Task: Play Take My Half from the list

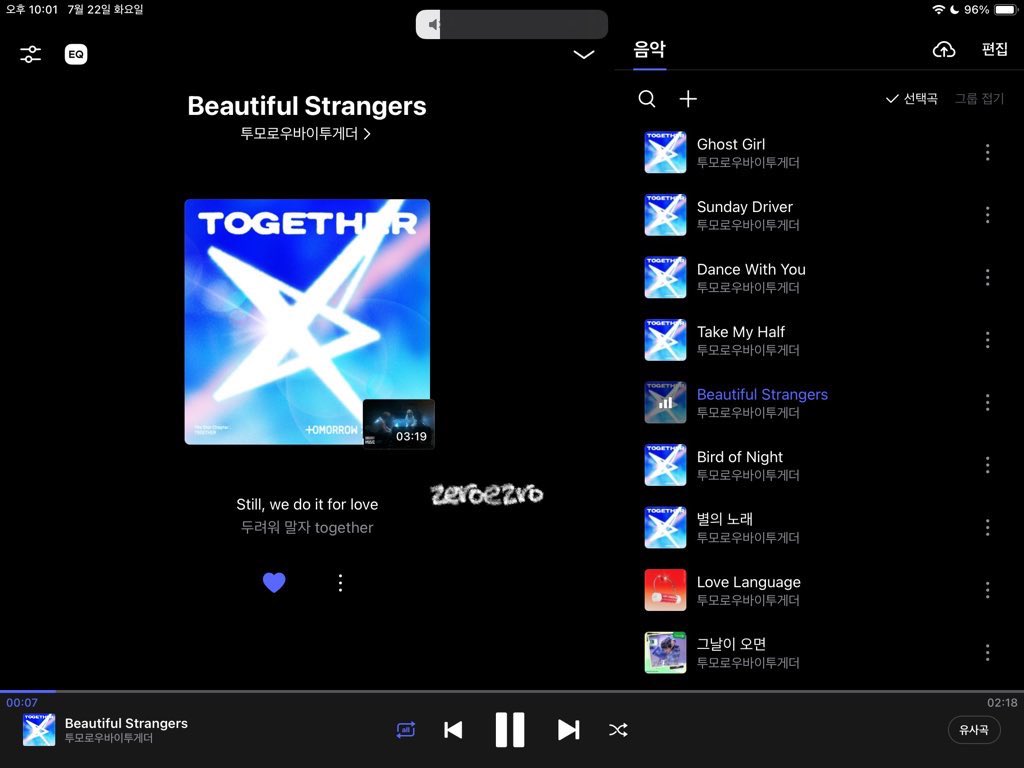Action: tap(819, 340)
